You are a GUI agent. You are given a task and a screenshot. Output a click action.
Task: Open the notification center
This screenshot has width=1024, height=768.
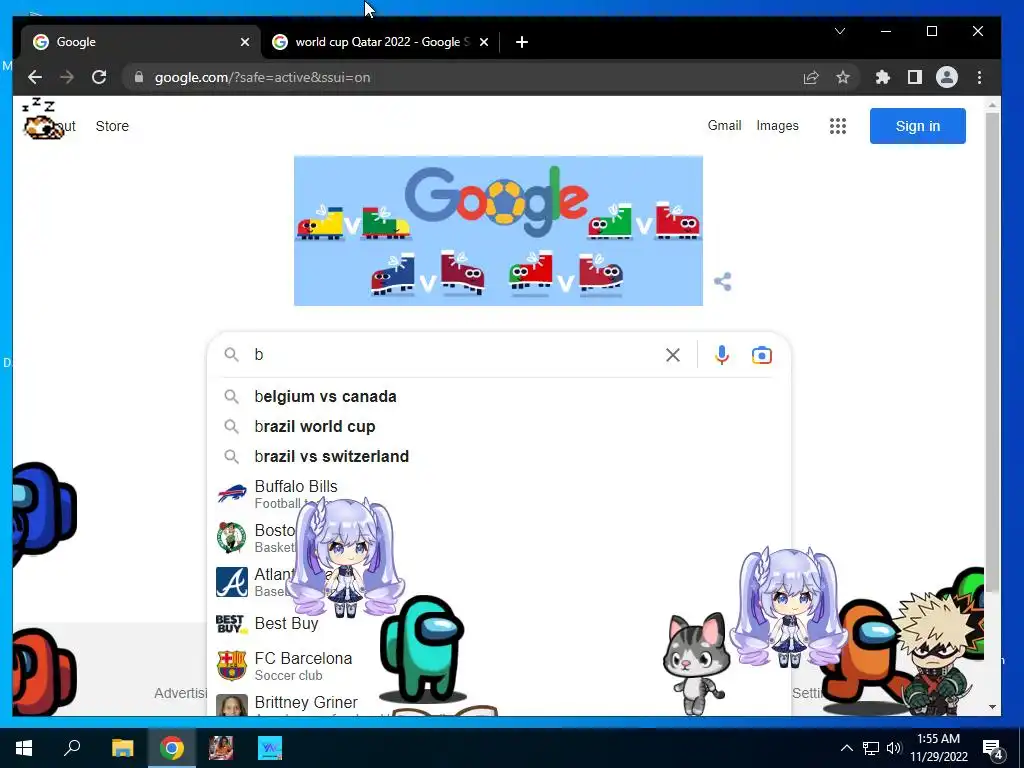point(993,748)
